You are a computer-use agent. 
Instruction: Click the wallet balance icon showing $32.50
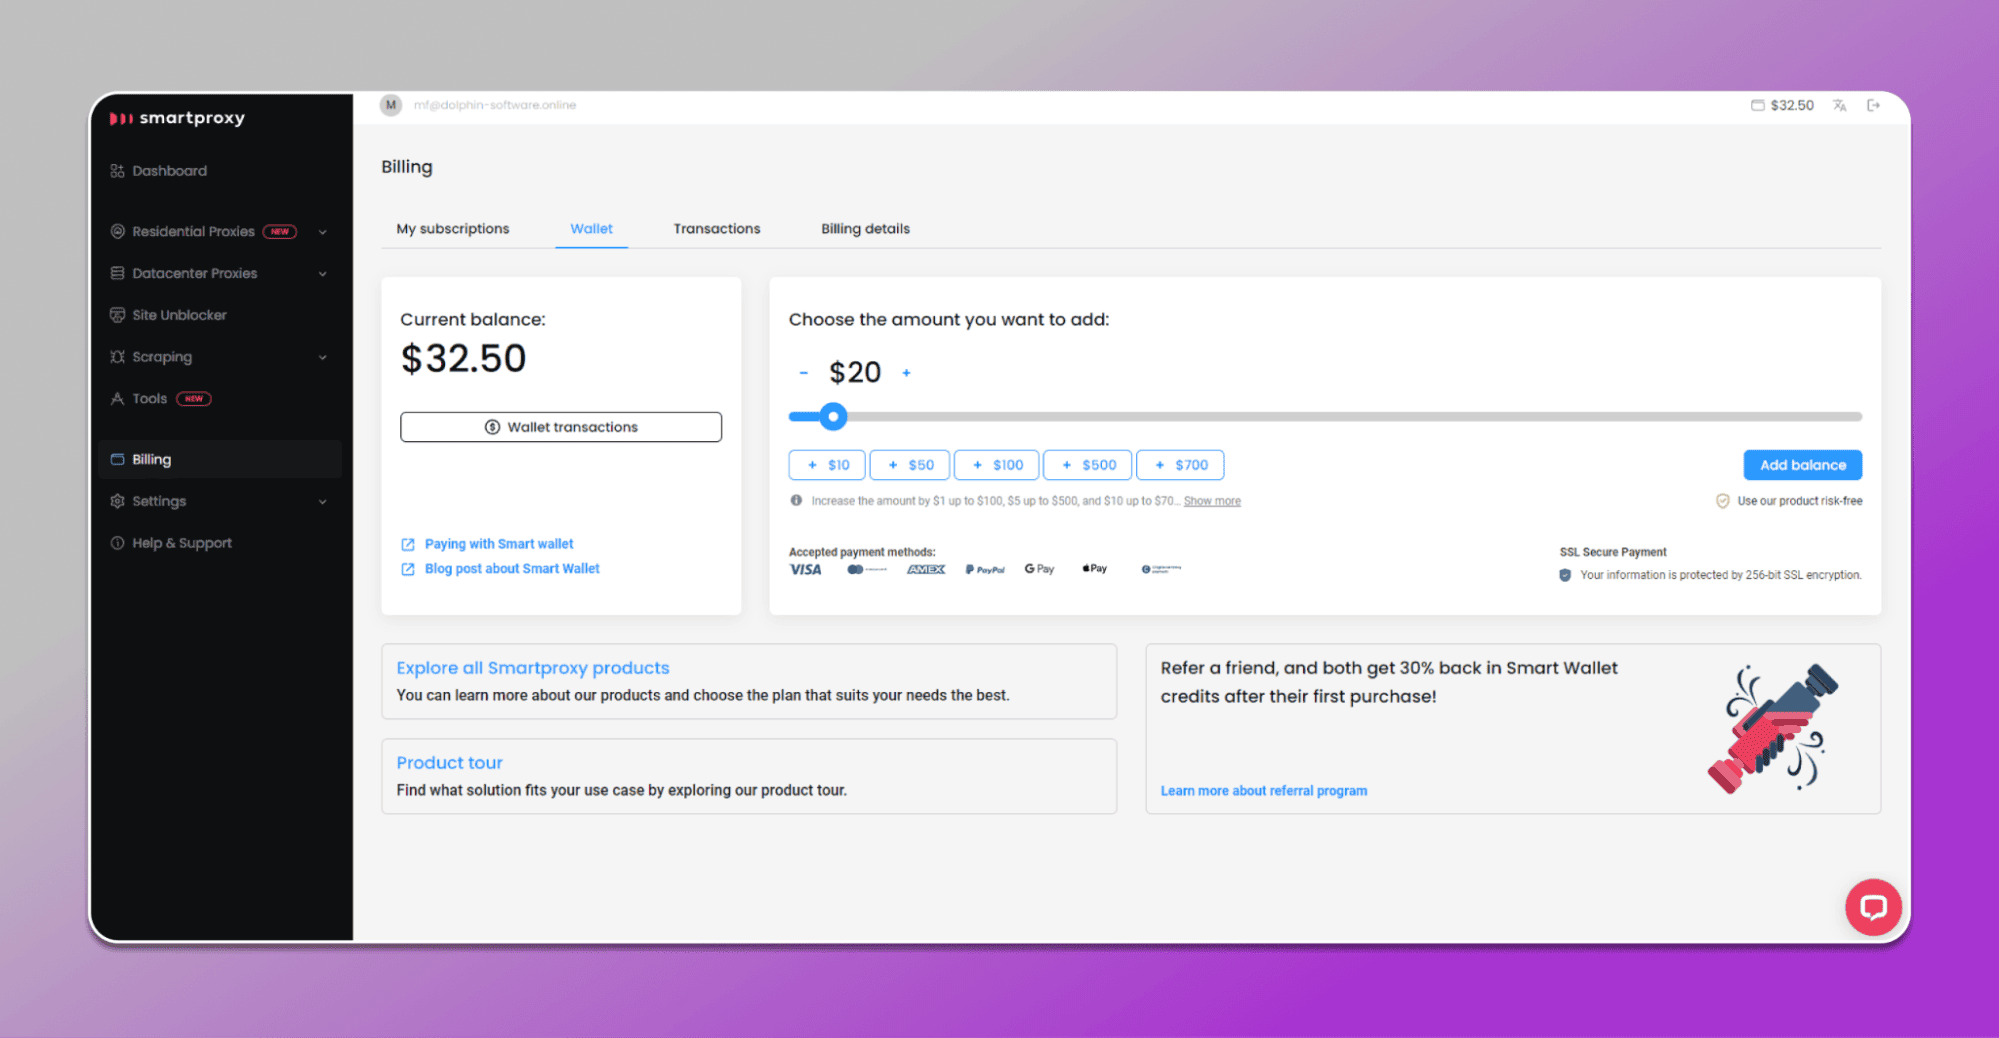1757,105
